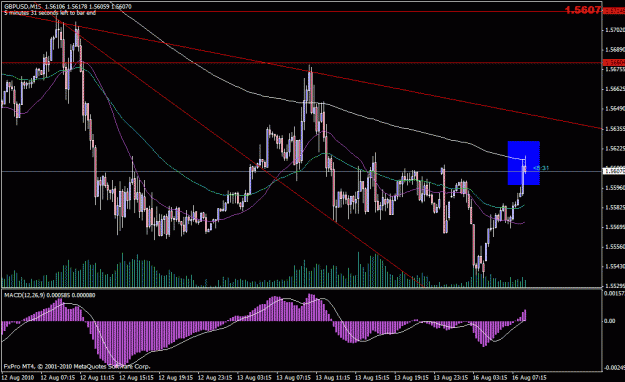Screen dimensions: 625x382
Task: Click the '13 Aug 23:15' time axis label
Action: point(451,377)
